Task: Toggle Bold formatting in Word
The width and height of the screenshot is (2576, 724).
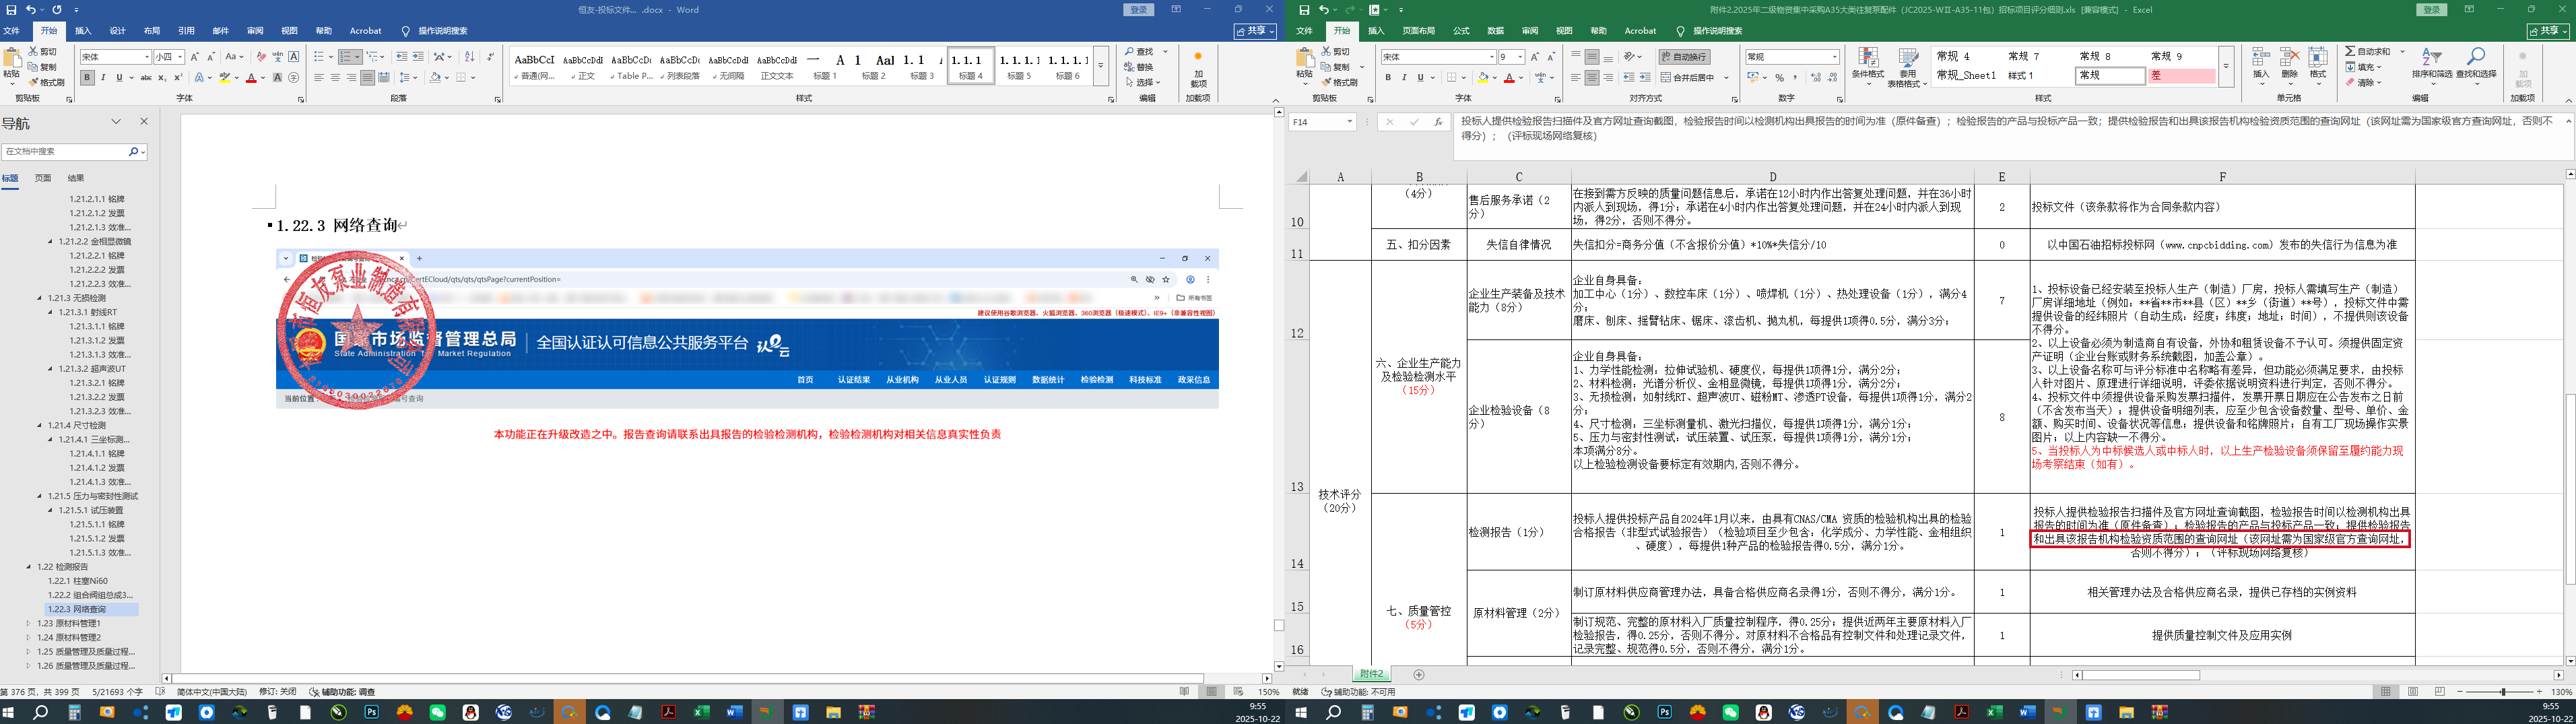Action: click(x=87, y=78)
